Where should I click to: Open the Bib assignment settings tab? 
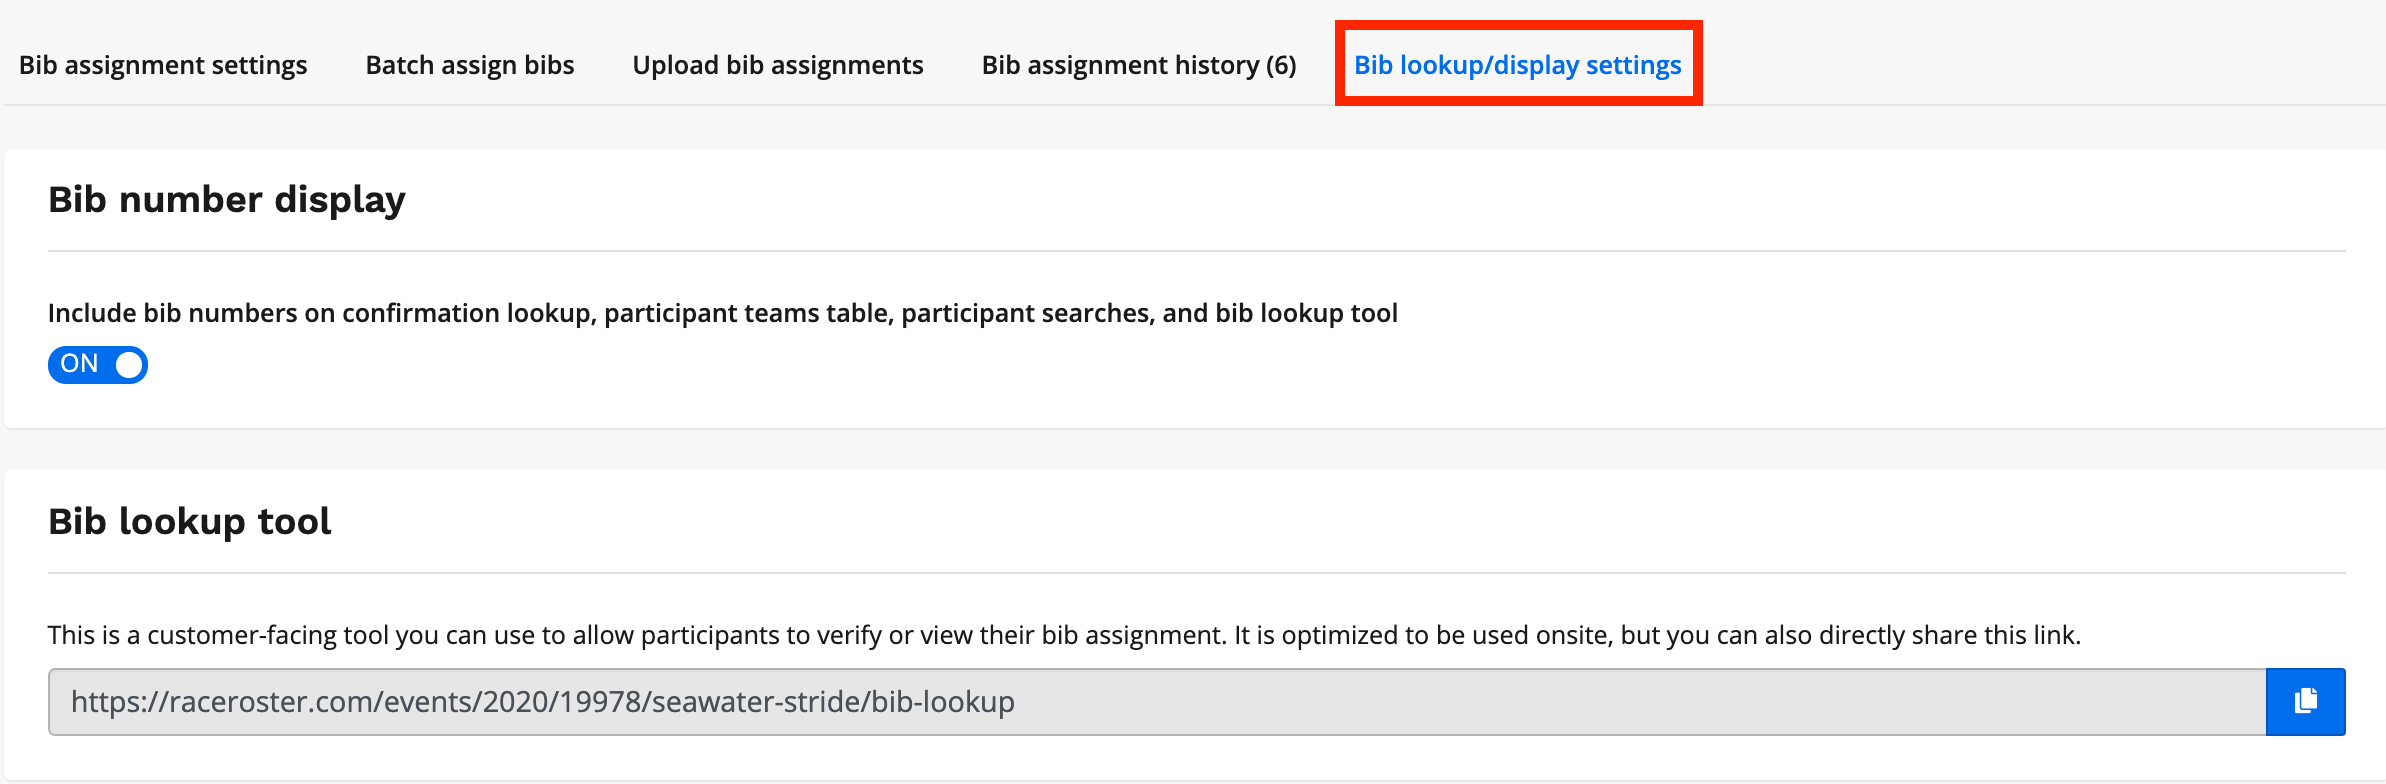pos(163,65)
